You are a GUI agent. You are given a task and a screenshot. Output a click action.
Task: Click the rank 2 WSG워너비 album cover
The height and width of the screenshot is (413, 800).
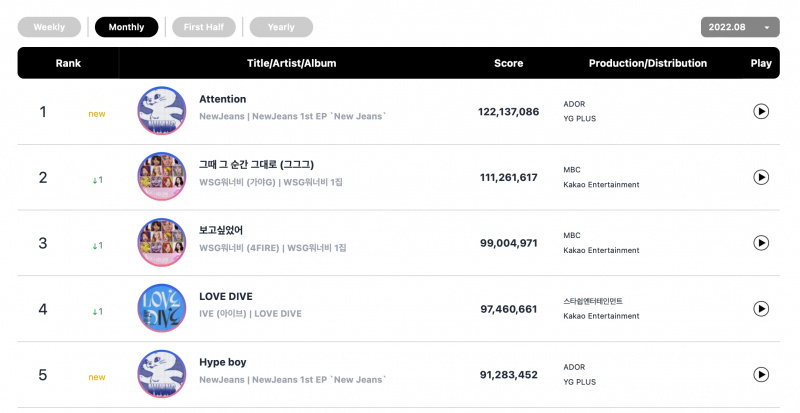(x=162, y=177)
